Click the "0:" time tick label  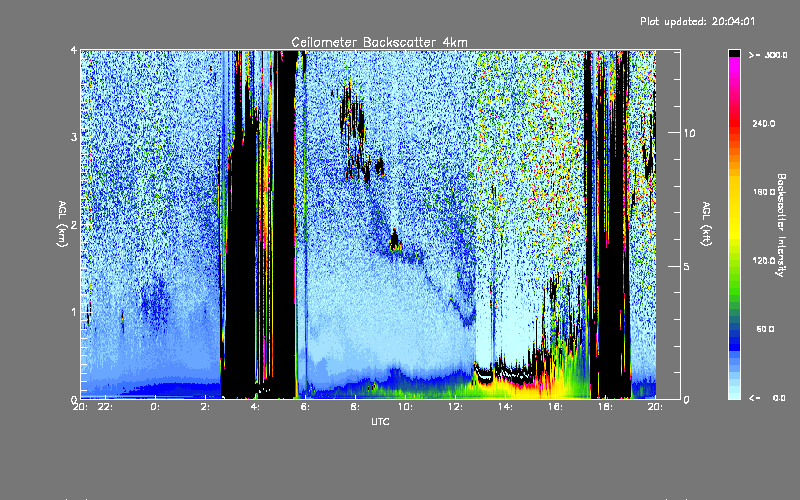click(156, 407)
